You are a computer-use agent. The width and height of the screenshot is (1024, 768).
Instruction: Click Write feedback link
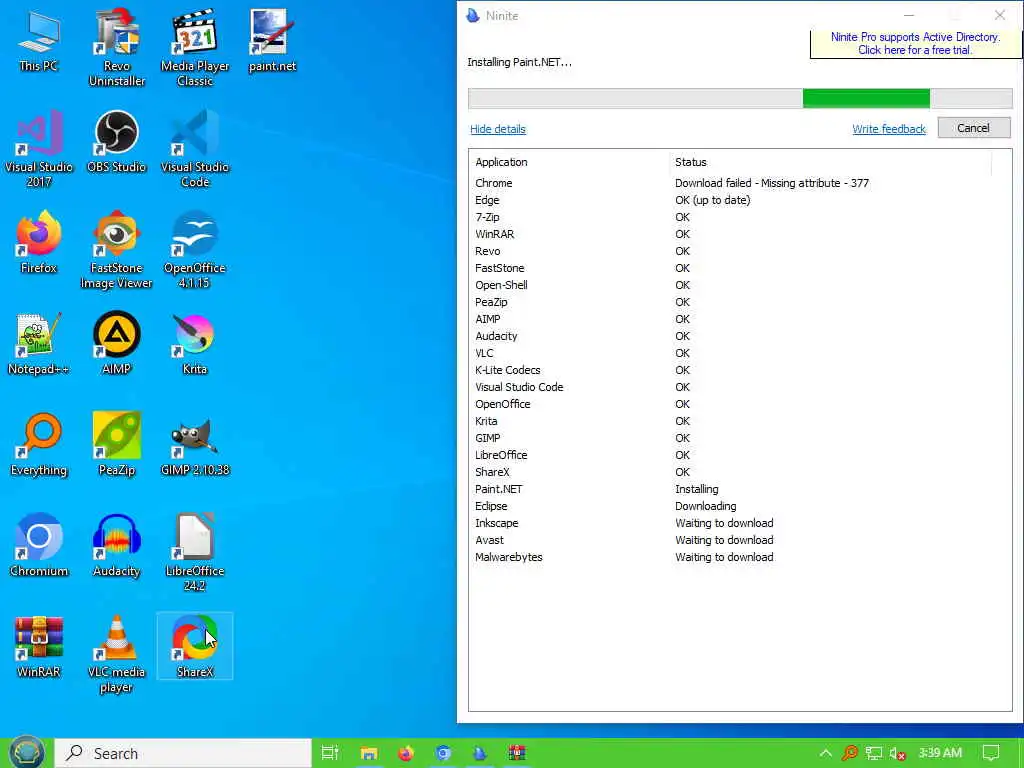point(889,129)
